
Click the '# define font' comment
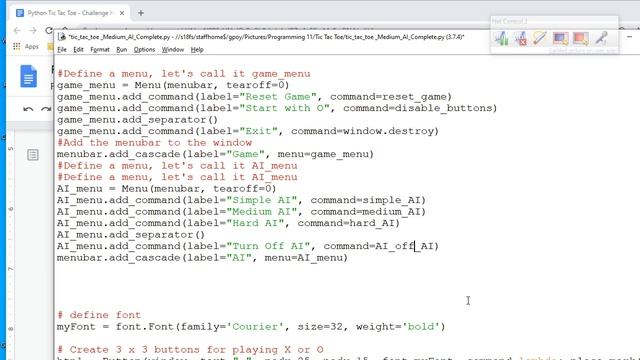tap(99, 315)
